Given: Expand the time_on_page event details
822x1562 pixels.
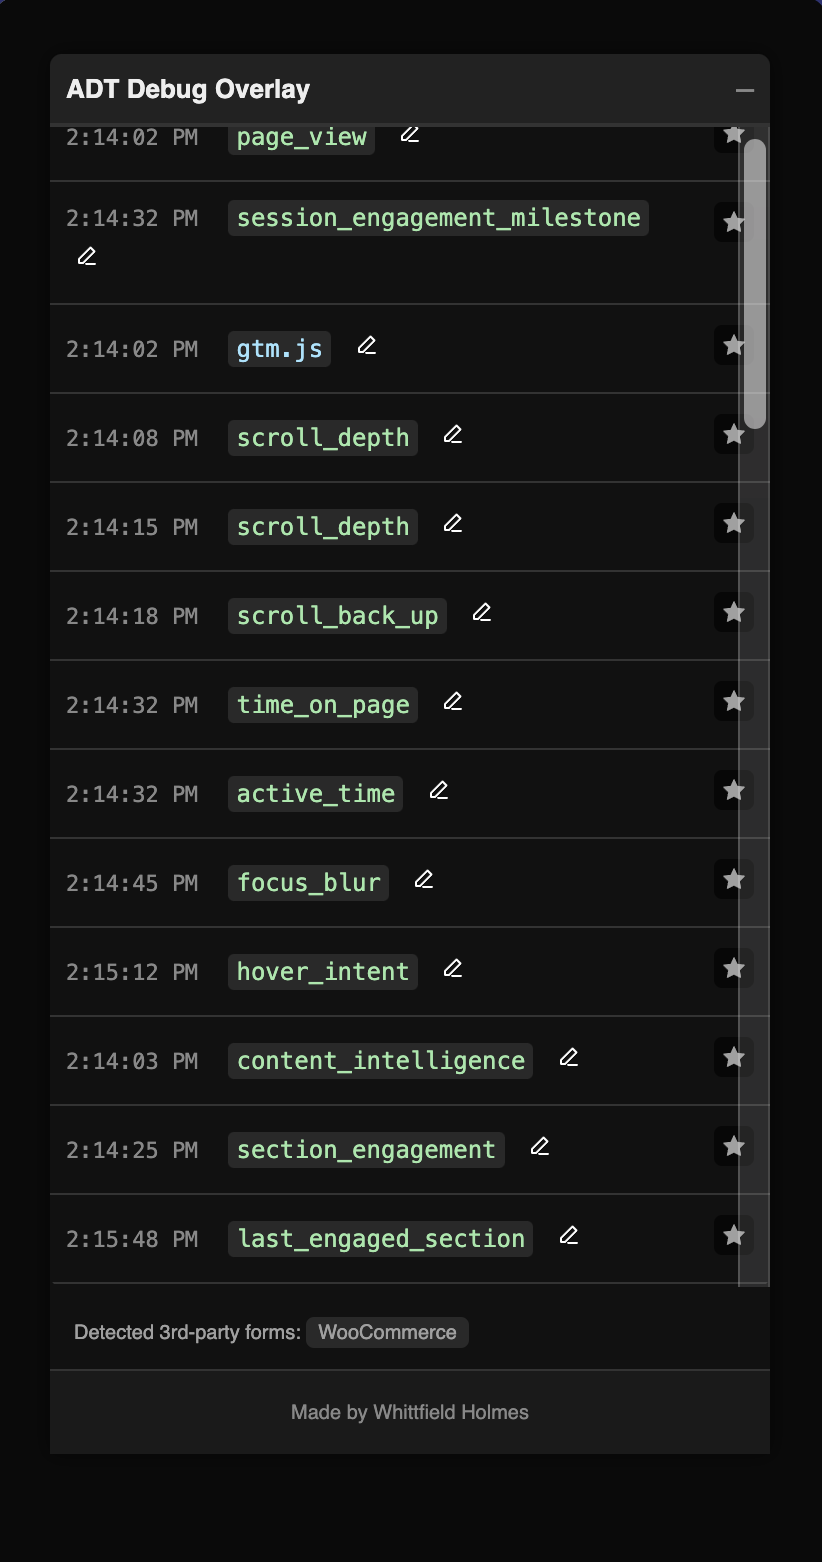Looking at the screenshot, I should [x=322, y=705].
